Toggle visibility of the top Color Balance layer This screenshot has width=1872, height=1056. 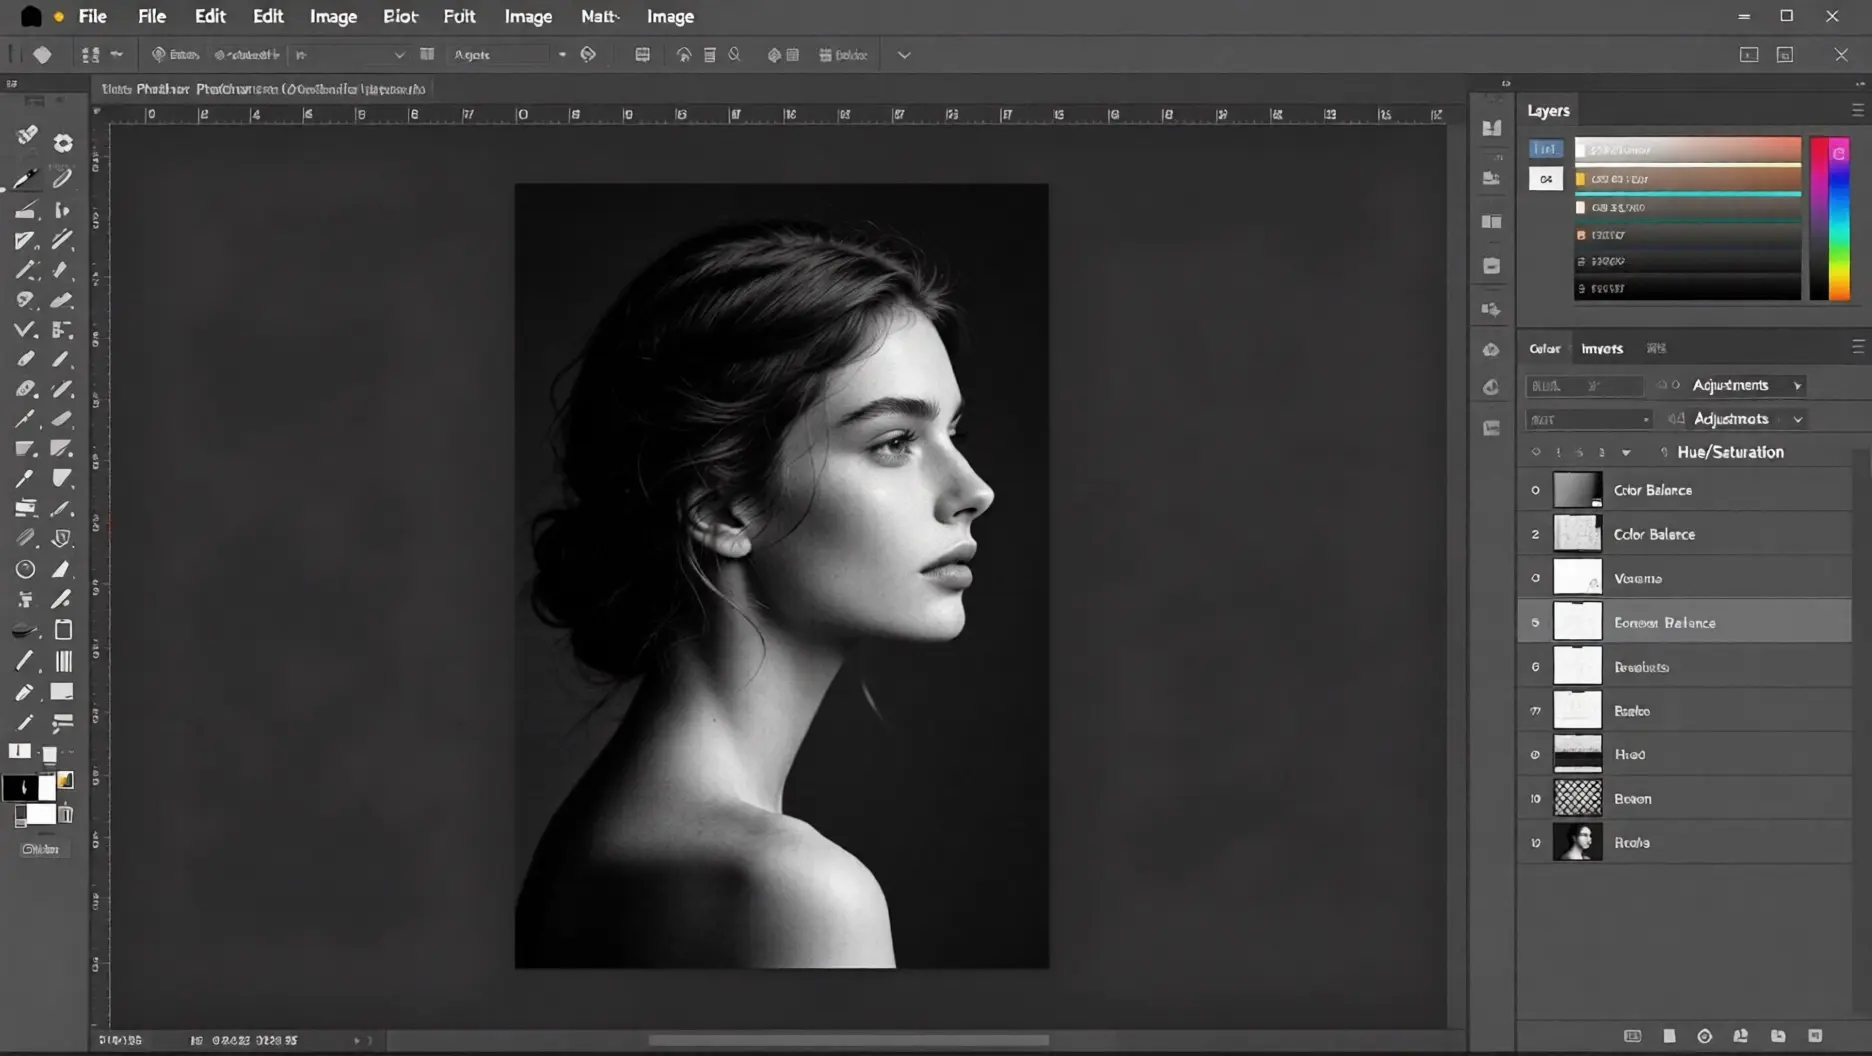(x=1535, y=490)
